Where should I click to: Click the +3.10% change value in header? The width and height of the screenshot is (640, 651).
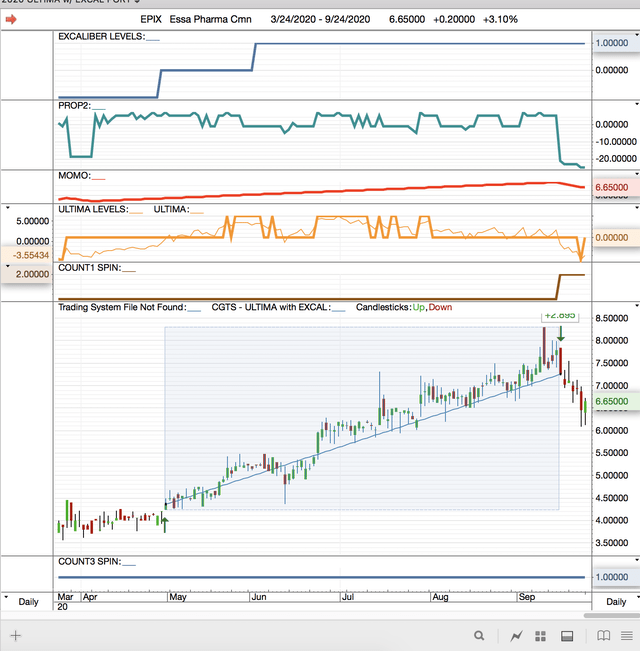point(500,19)
